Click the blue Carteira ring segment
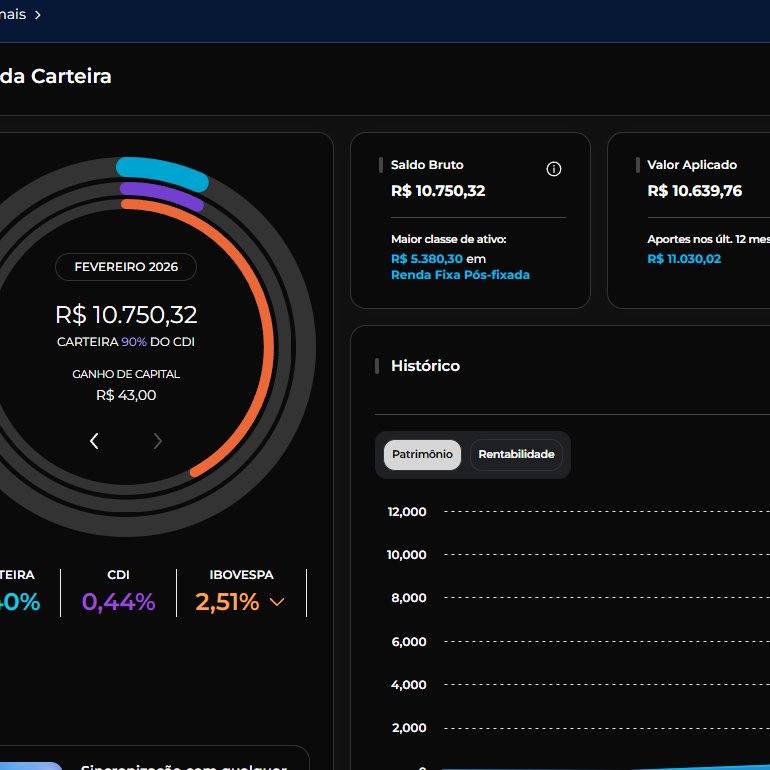 pos(162,173)
